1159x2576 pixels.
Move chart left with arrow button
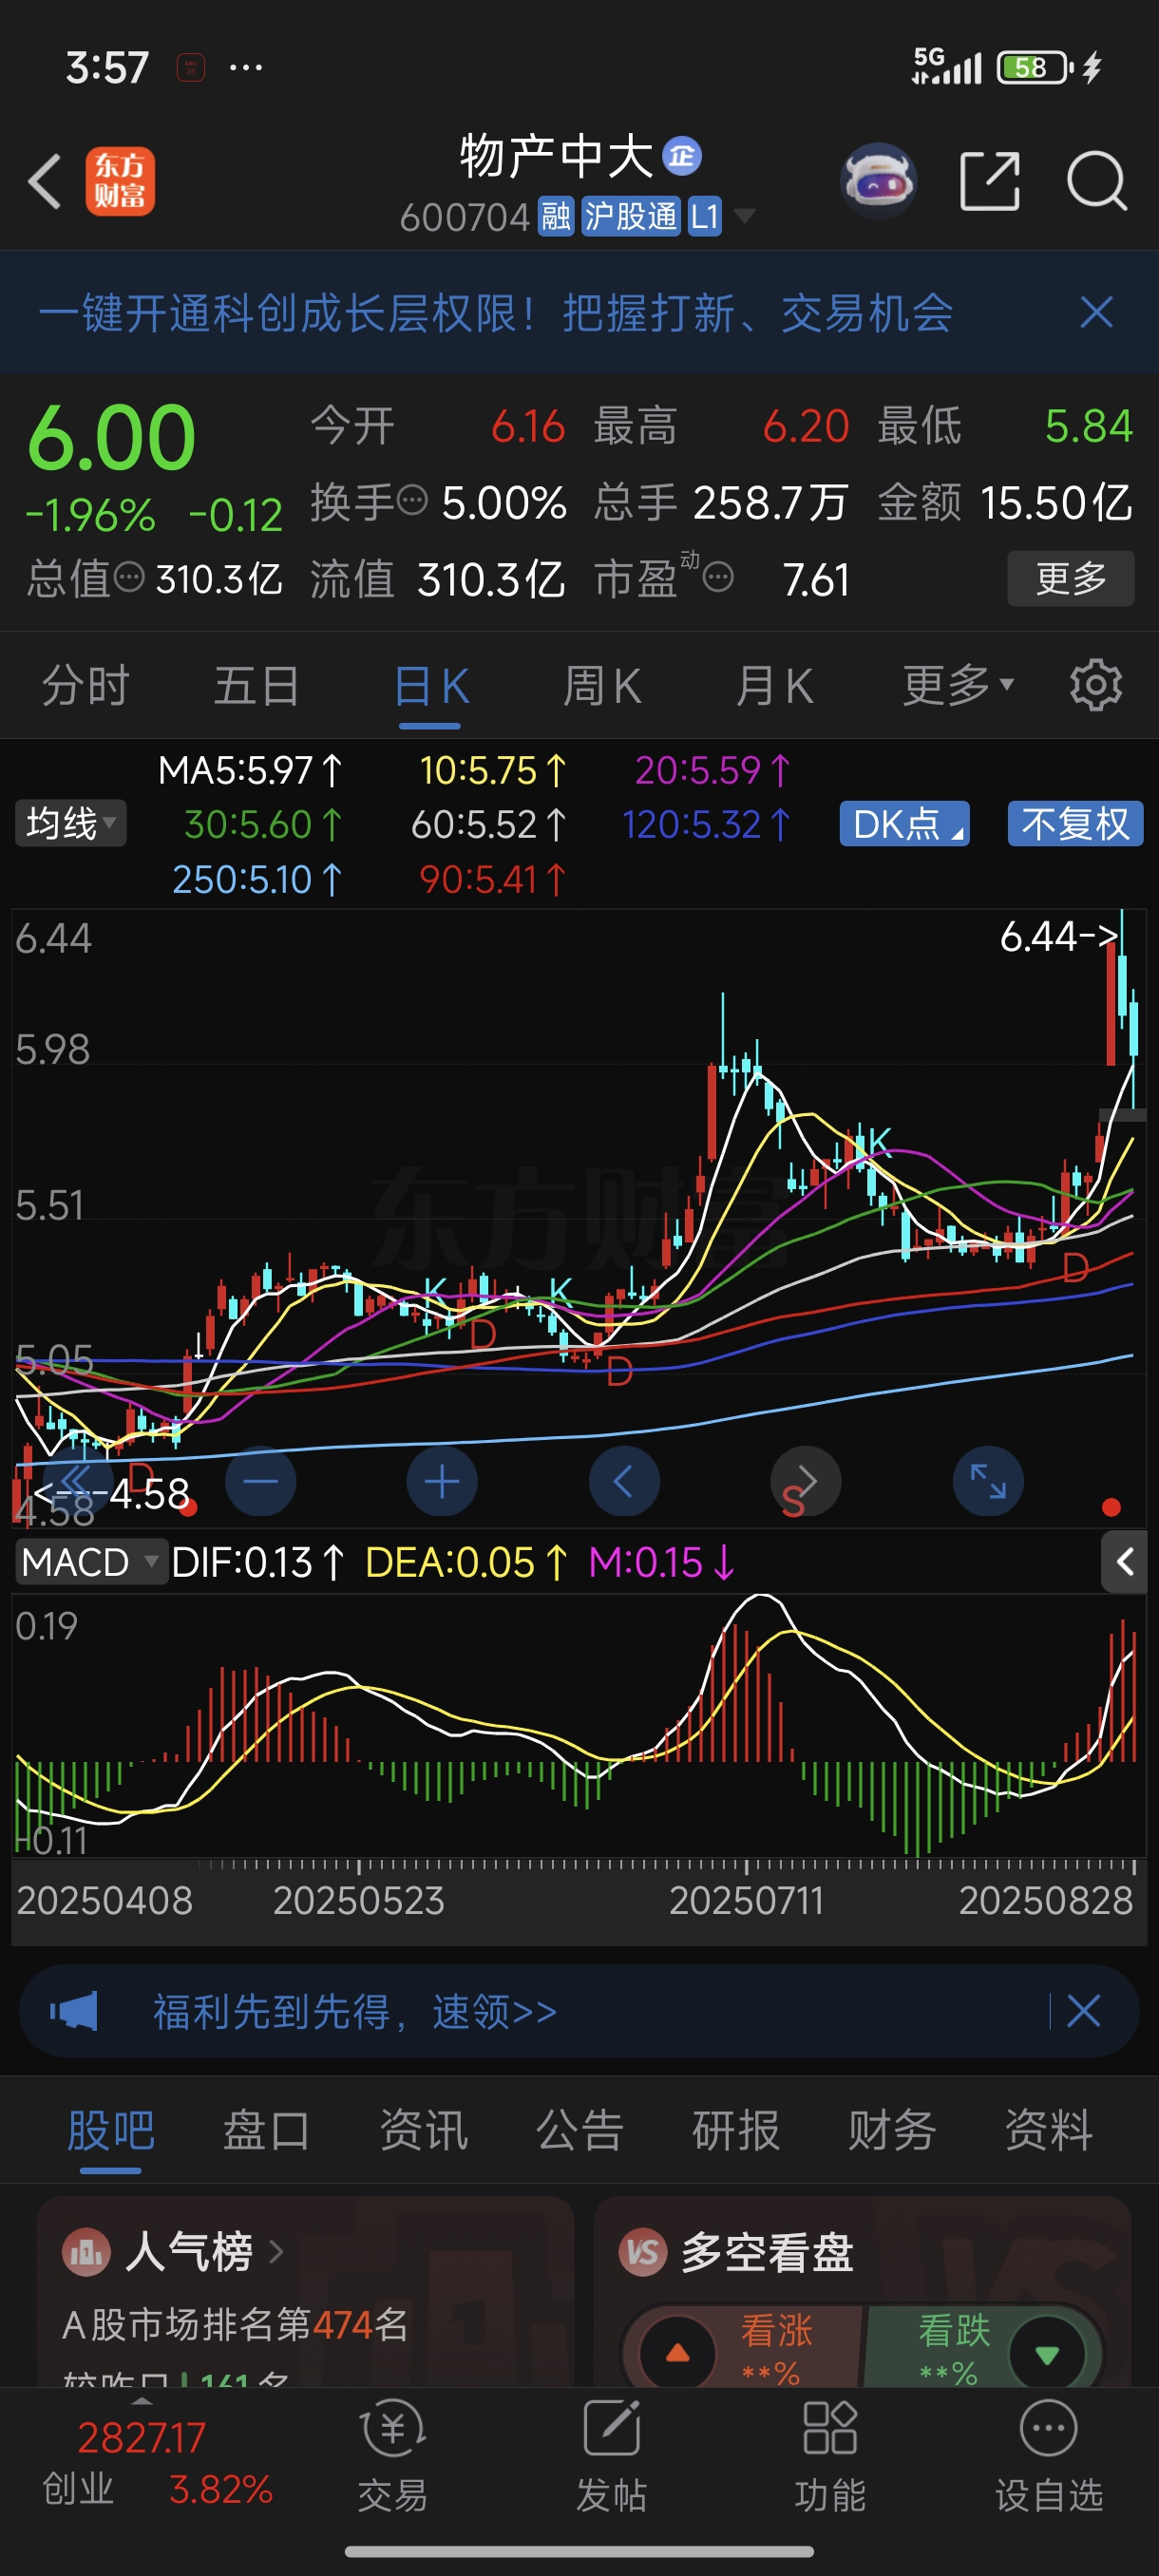point(624,1481)
